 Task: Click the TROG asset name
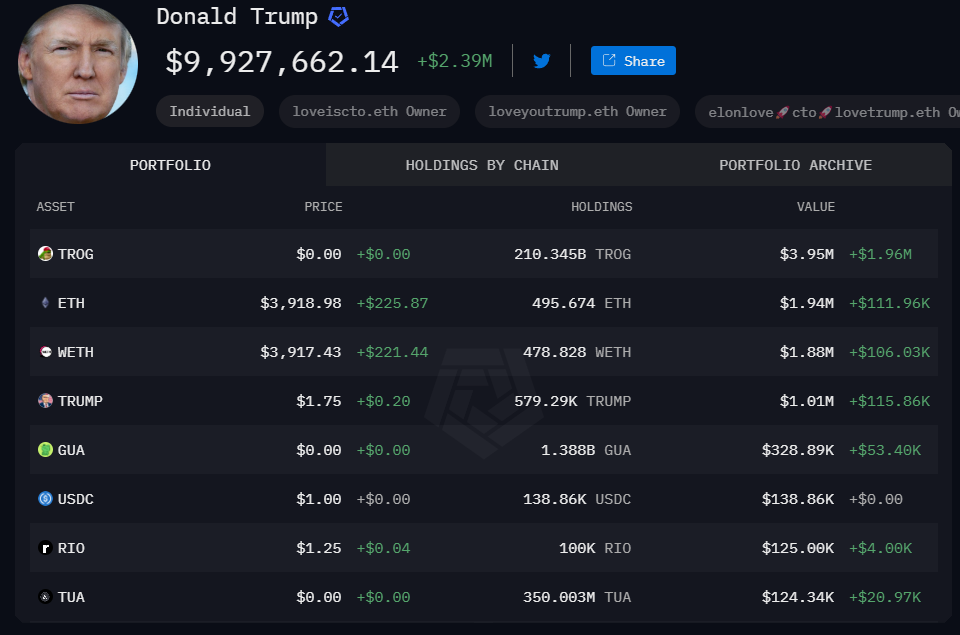[75, 254]
